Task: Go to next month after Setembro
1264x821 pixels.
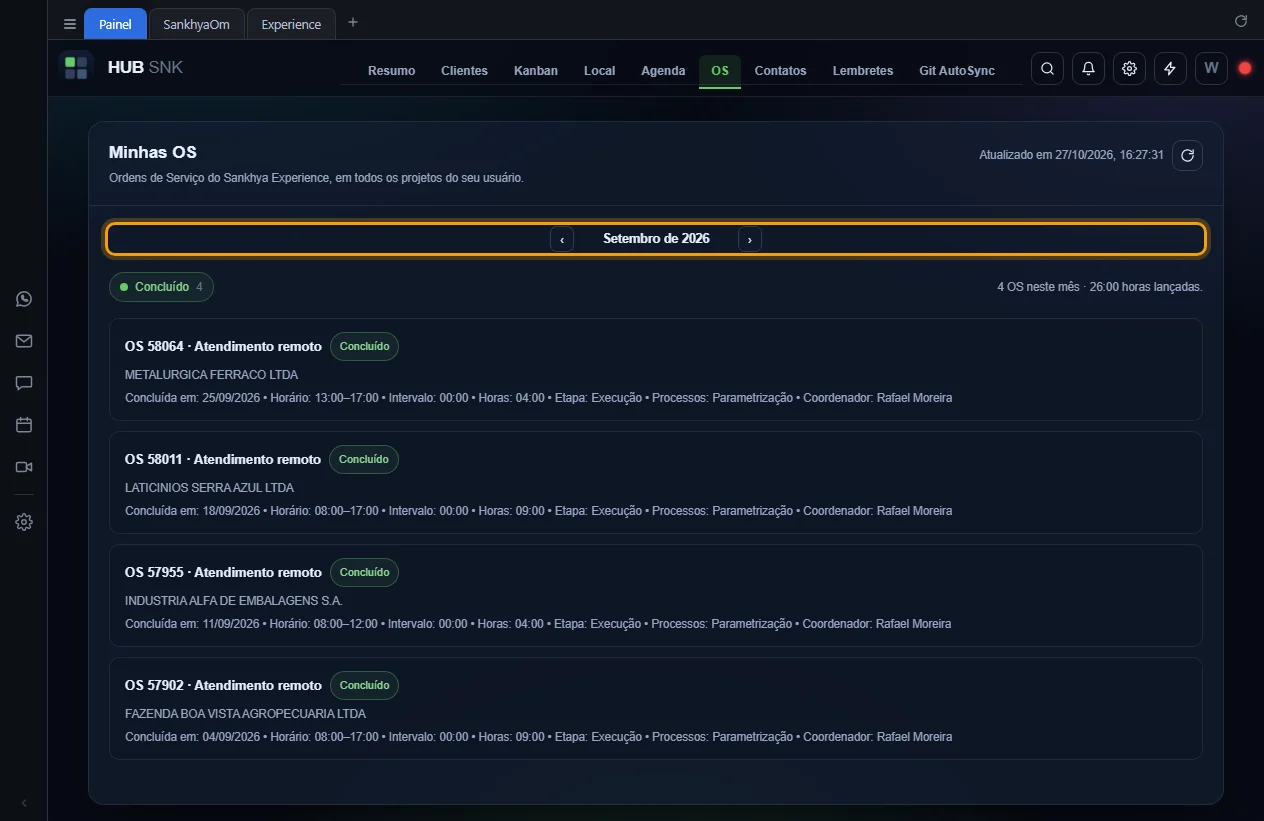Action: coord(750,239)
